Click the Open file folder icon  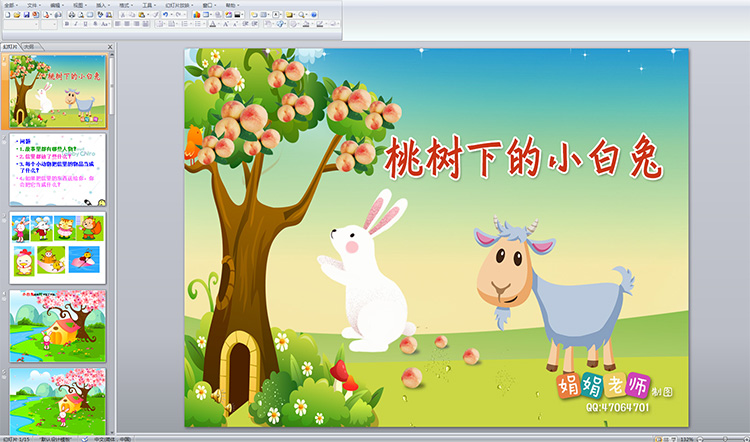click(x=17, y=15)
